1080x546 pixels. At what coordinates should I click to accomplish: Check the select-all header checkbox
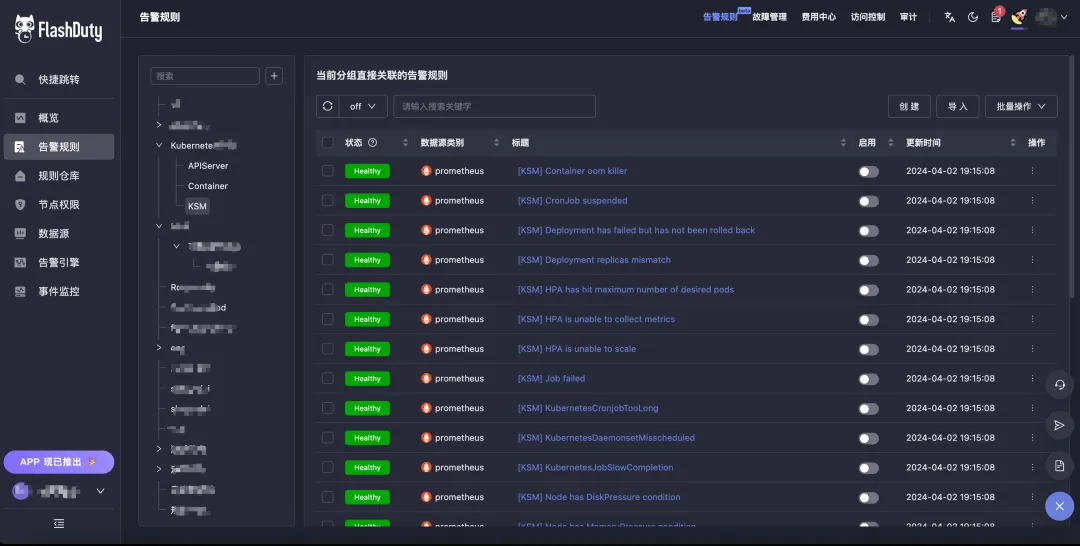(328, 143)
